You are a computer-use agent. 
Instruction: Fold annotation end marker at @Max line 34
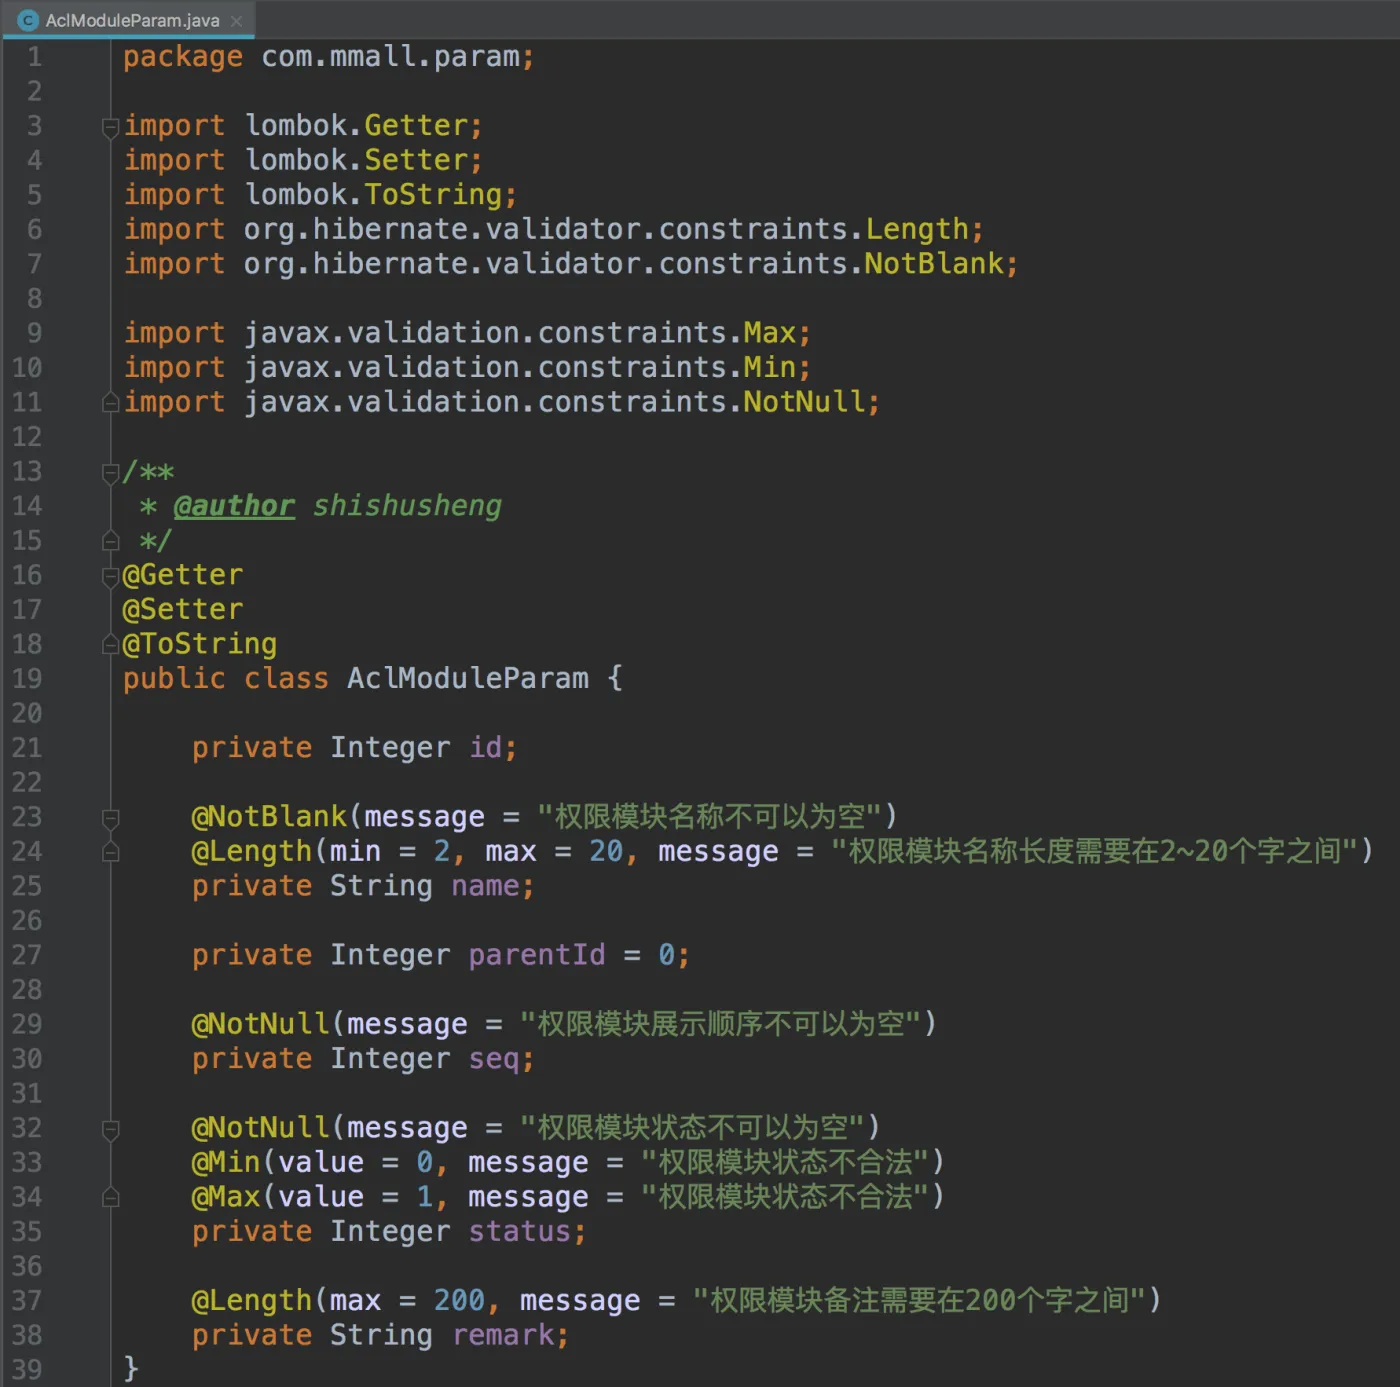click(111, 1197)
